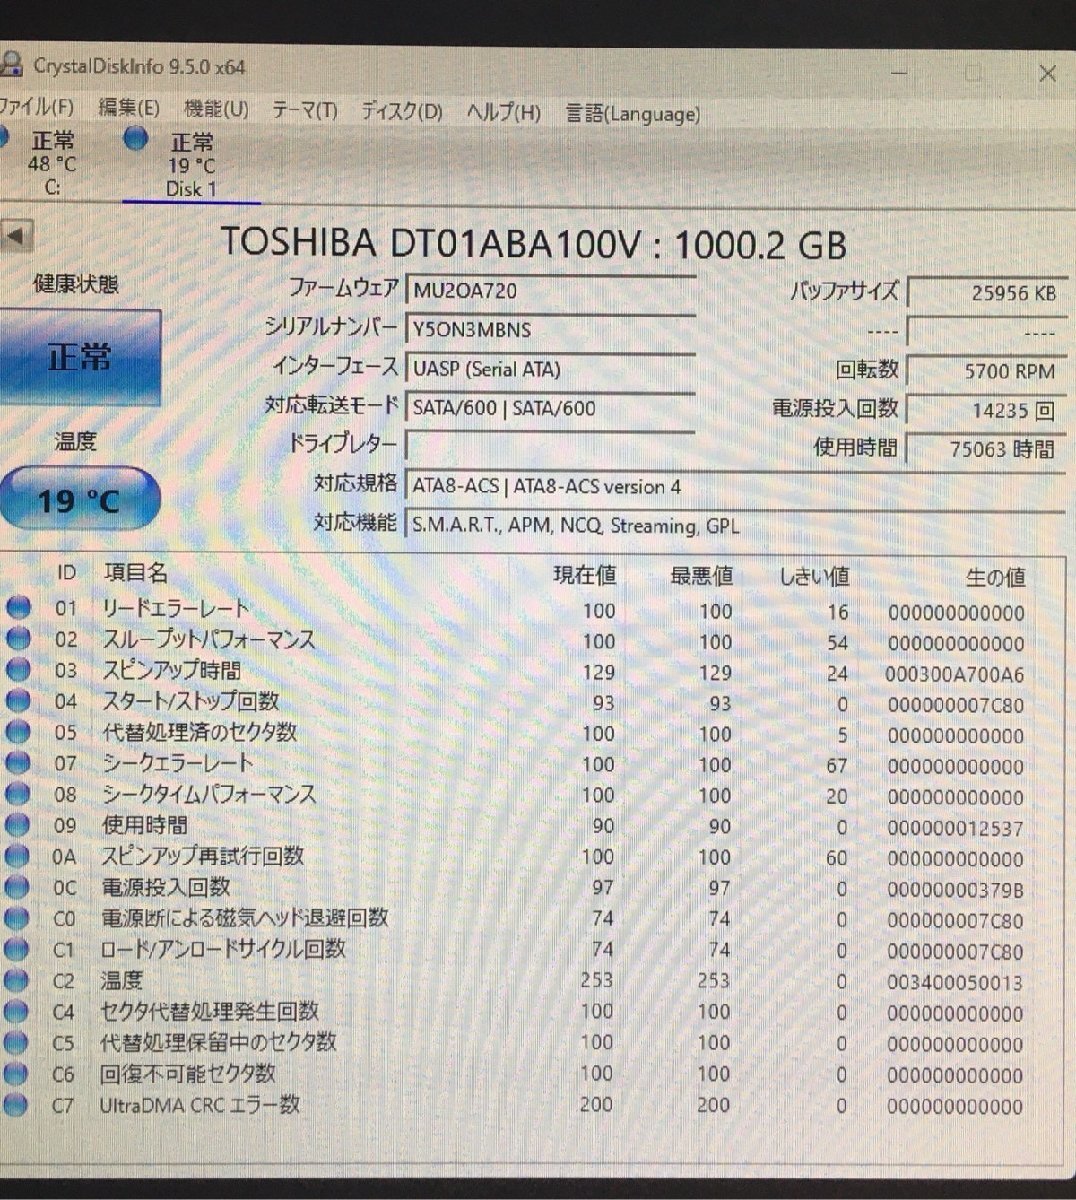Click the しきい値 column header
Image resolution: width=1076 pixels, height=1200 pixels.
[814, 576]
